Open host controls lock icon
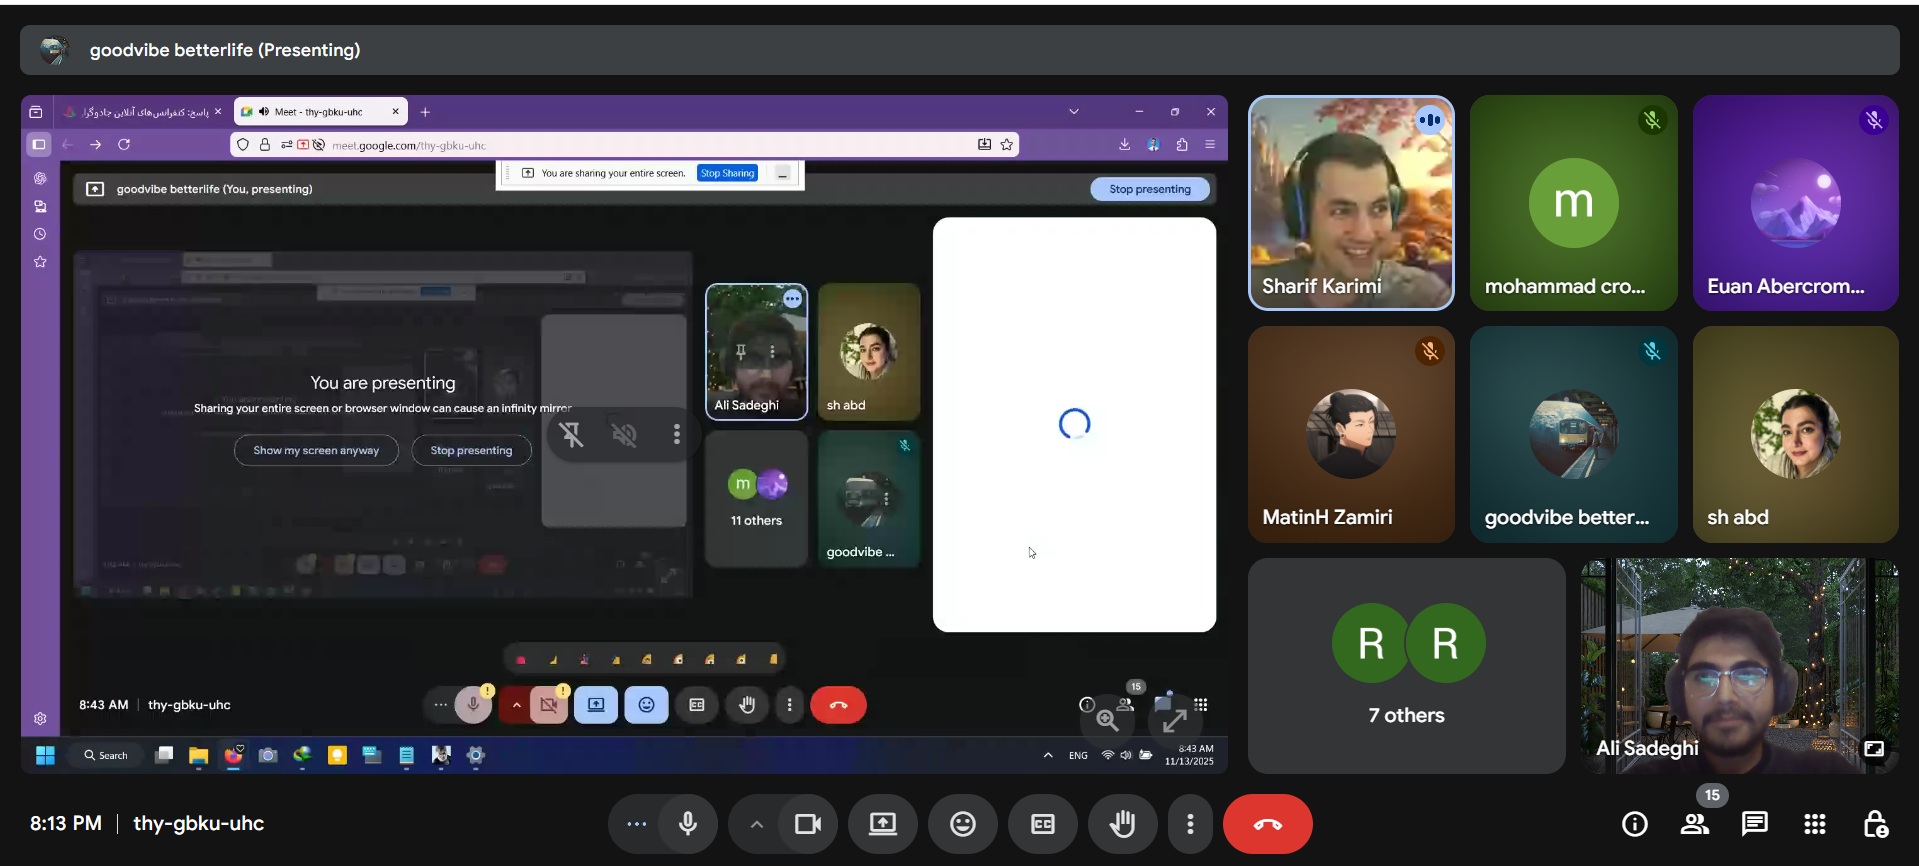Viewport: 1919px width, 866px height. [x=1875, y=824]
